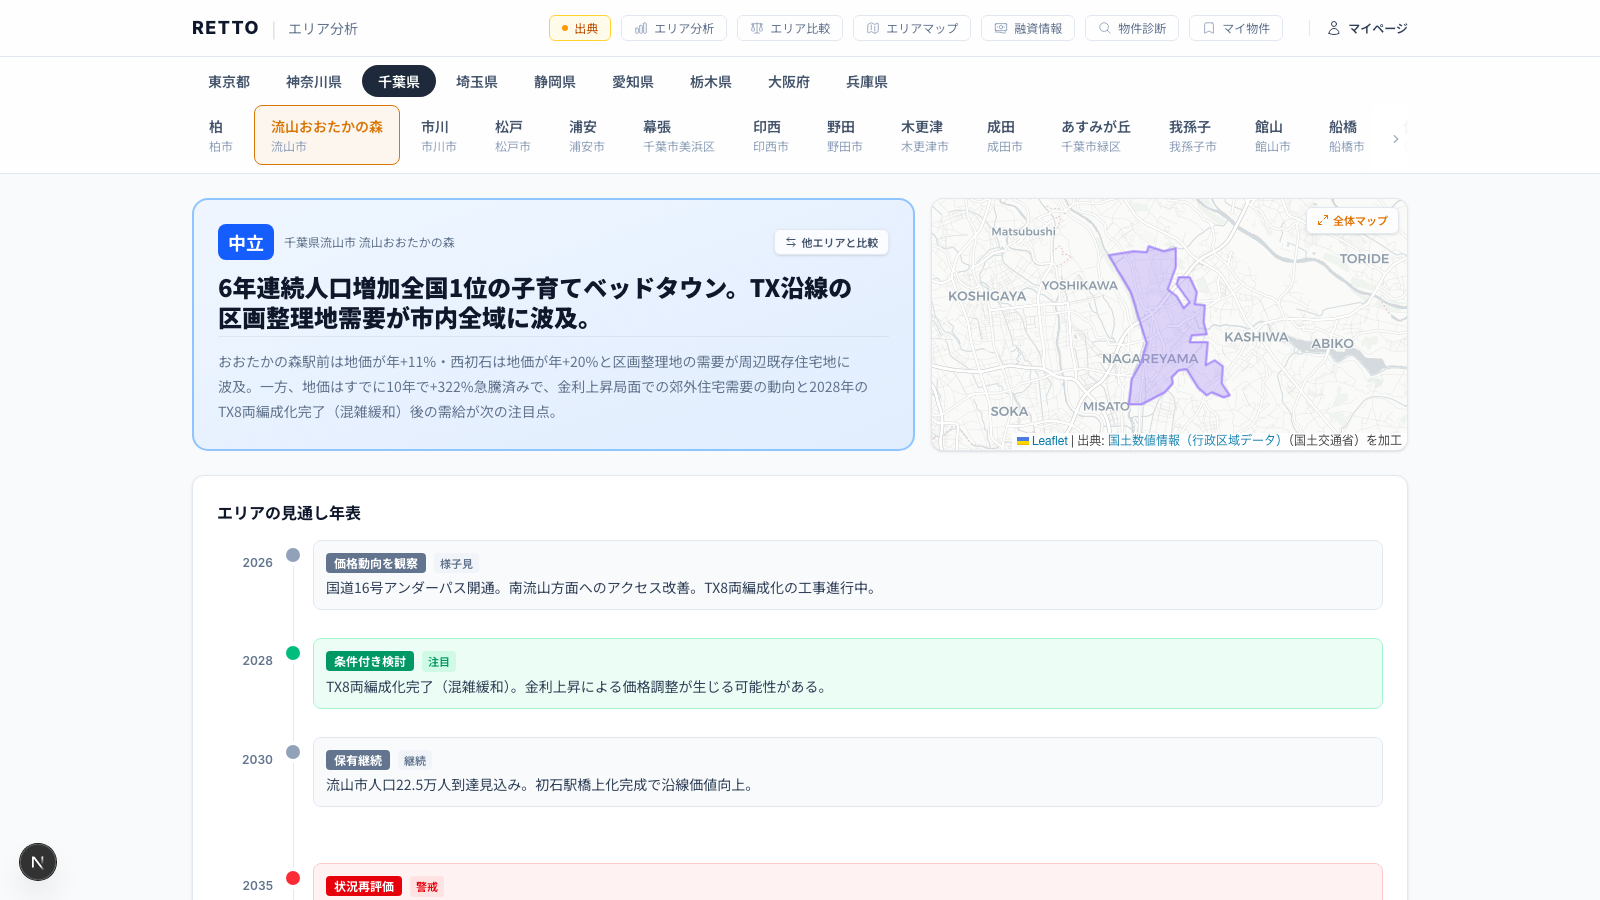Open エリア比較 in top navigation
The height and width of the screenshot is (900, 1600).
click(790, 28)
